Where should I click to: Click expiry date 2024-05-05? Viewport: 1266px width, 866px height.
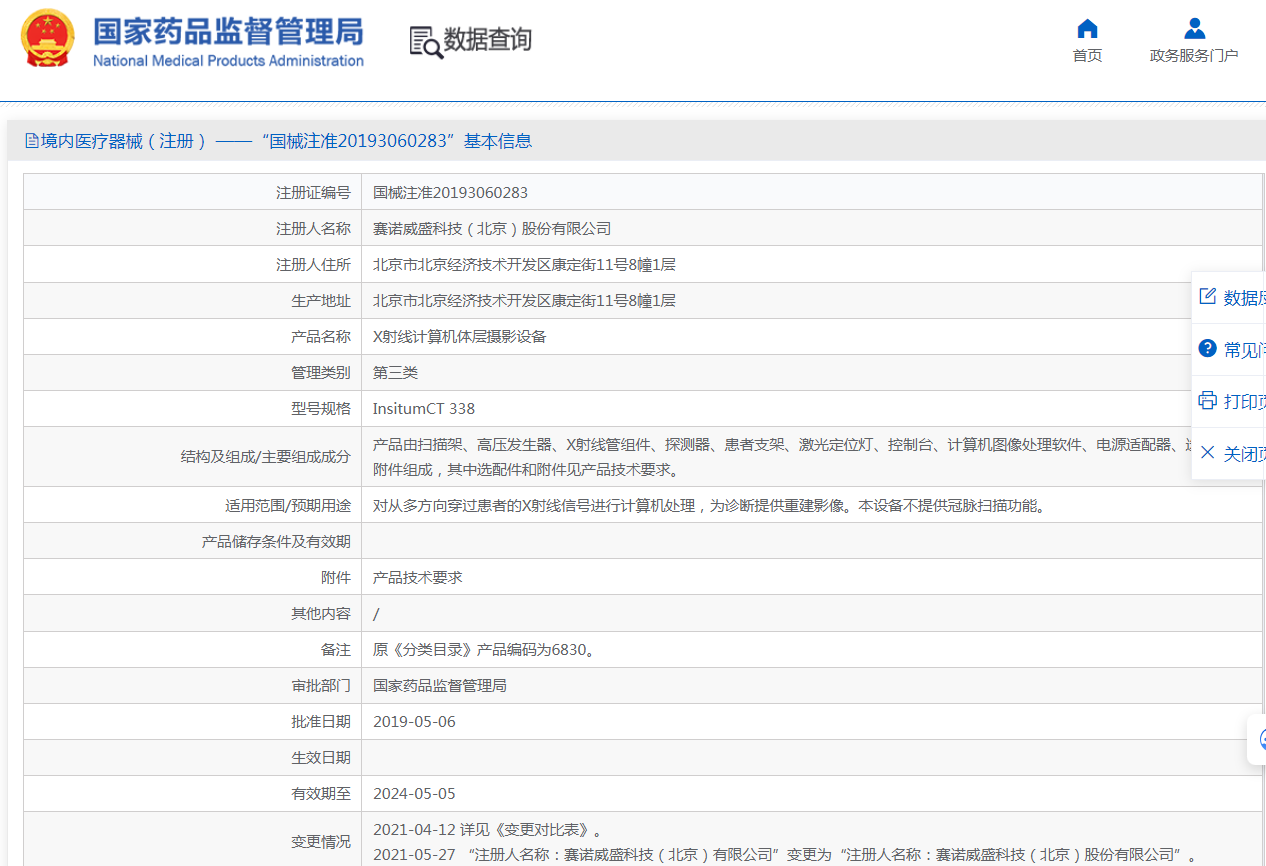(x=414, y=794)
